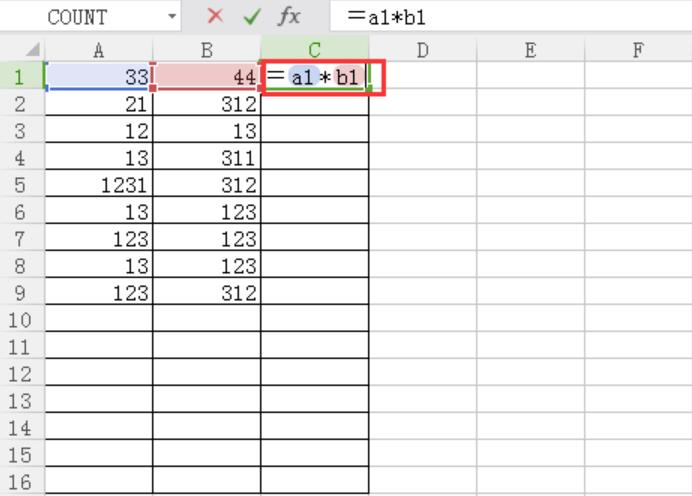The width and height of the screenshot is (692, 496).
Task: Click cell B6 containing 123
Action: (x=207, y=210)
